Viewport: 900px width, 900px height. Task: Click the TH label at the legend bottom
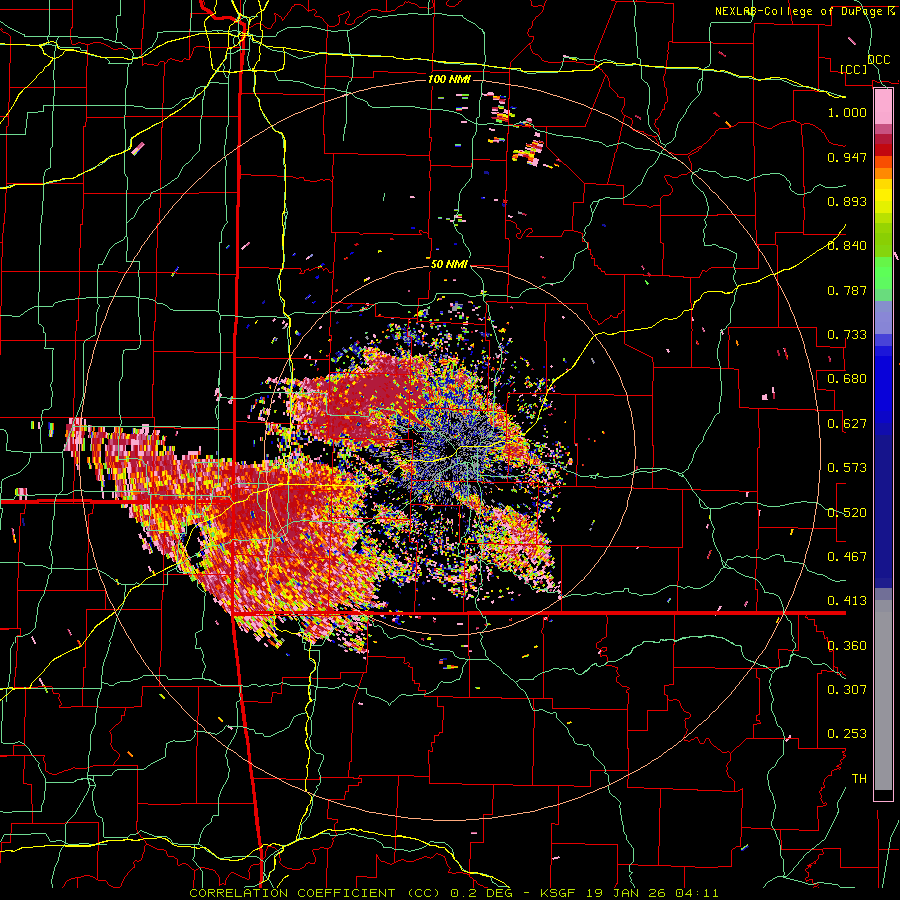859,779
